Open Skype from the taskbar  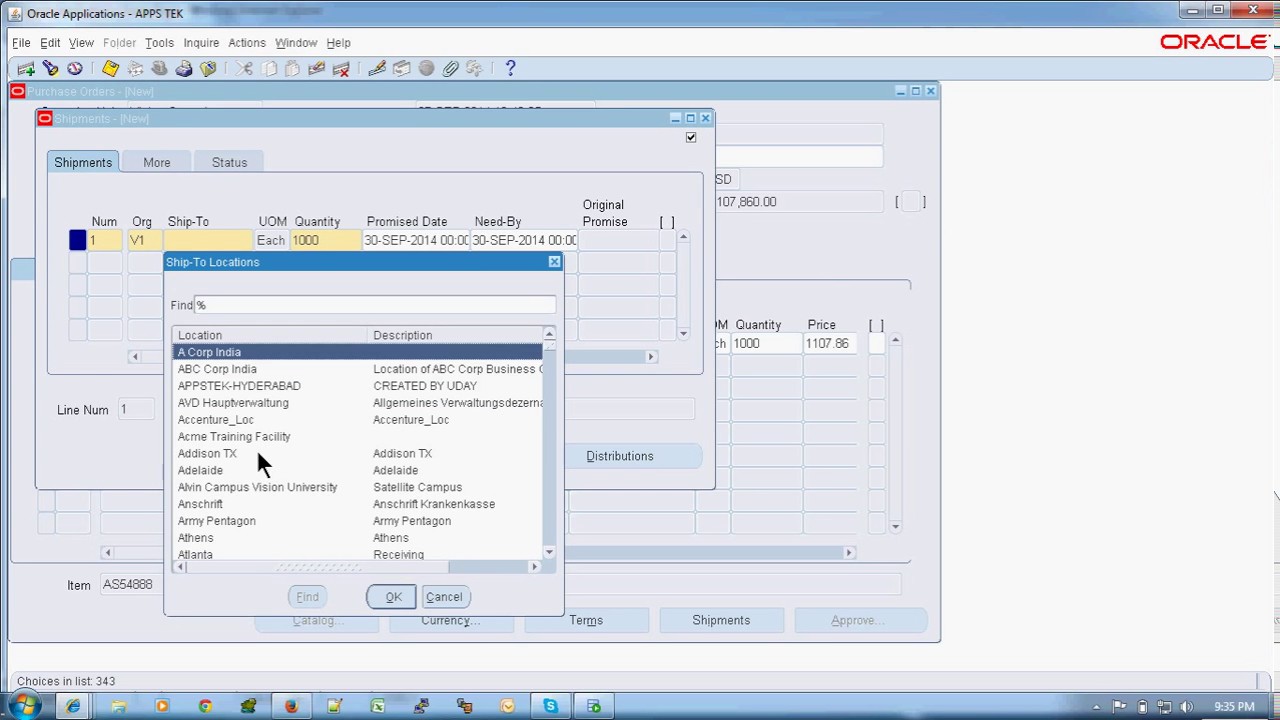coord(551,706)
